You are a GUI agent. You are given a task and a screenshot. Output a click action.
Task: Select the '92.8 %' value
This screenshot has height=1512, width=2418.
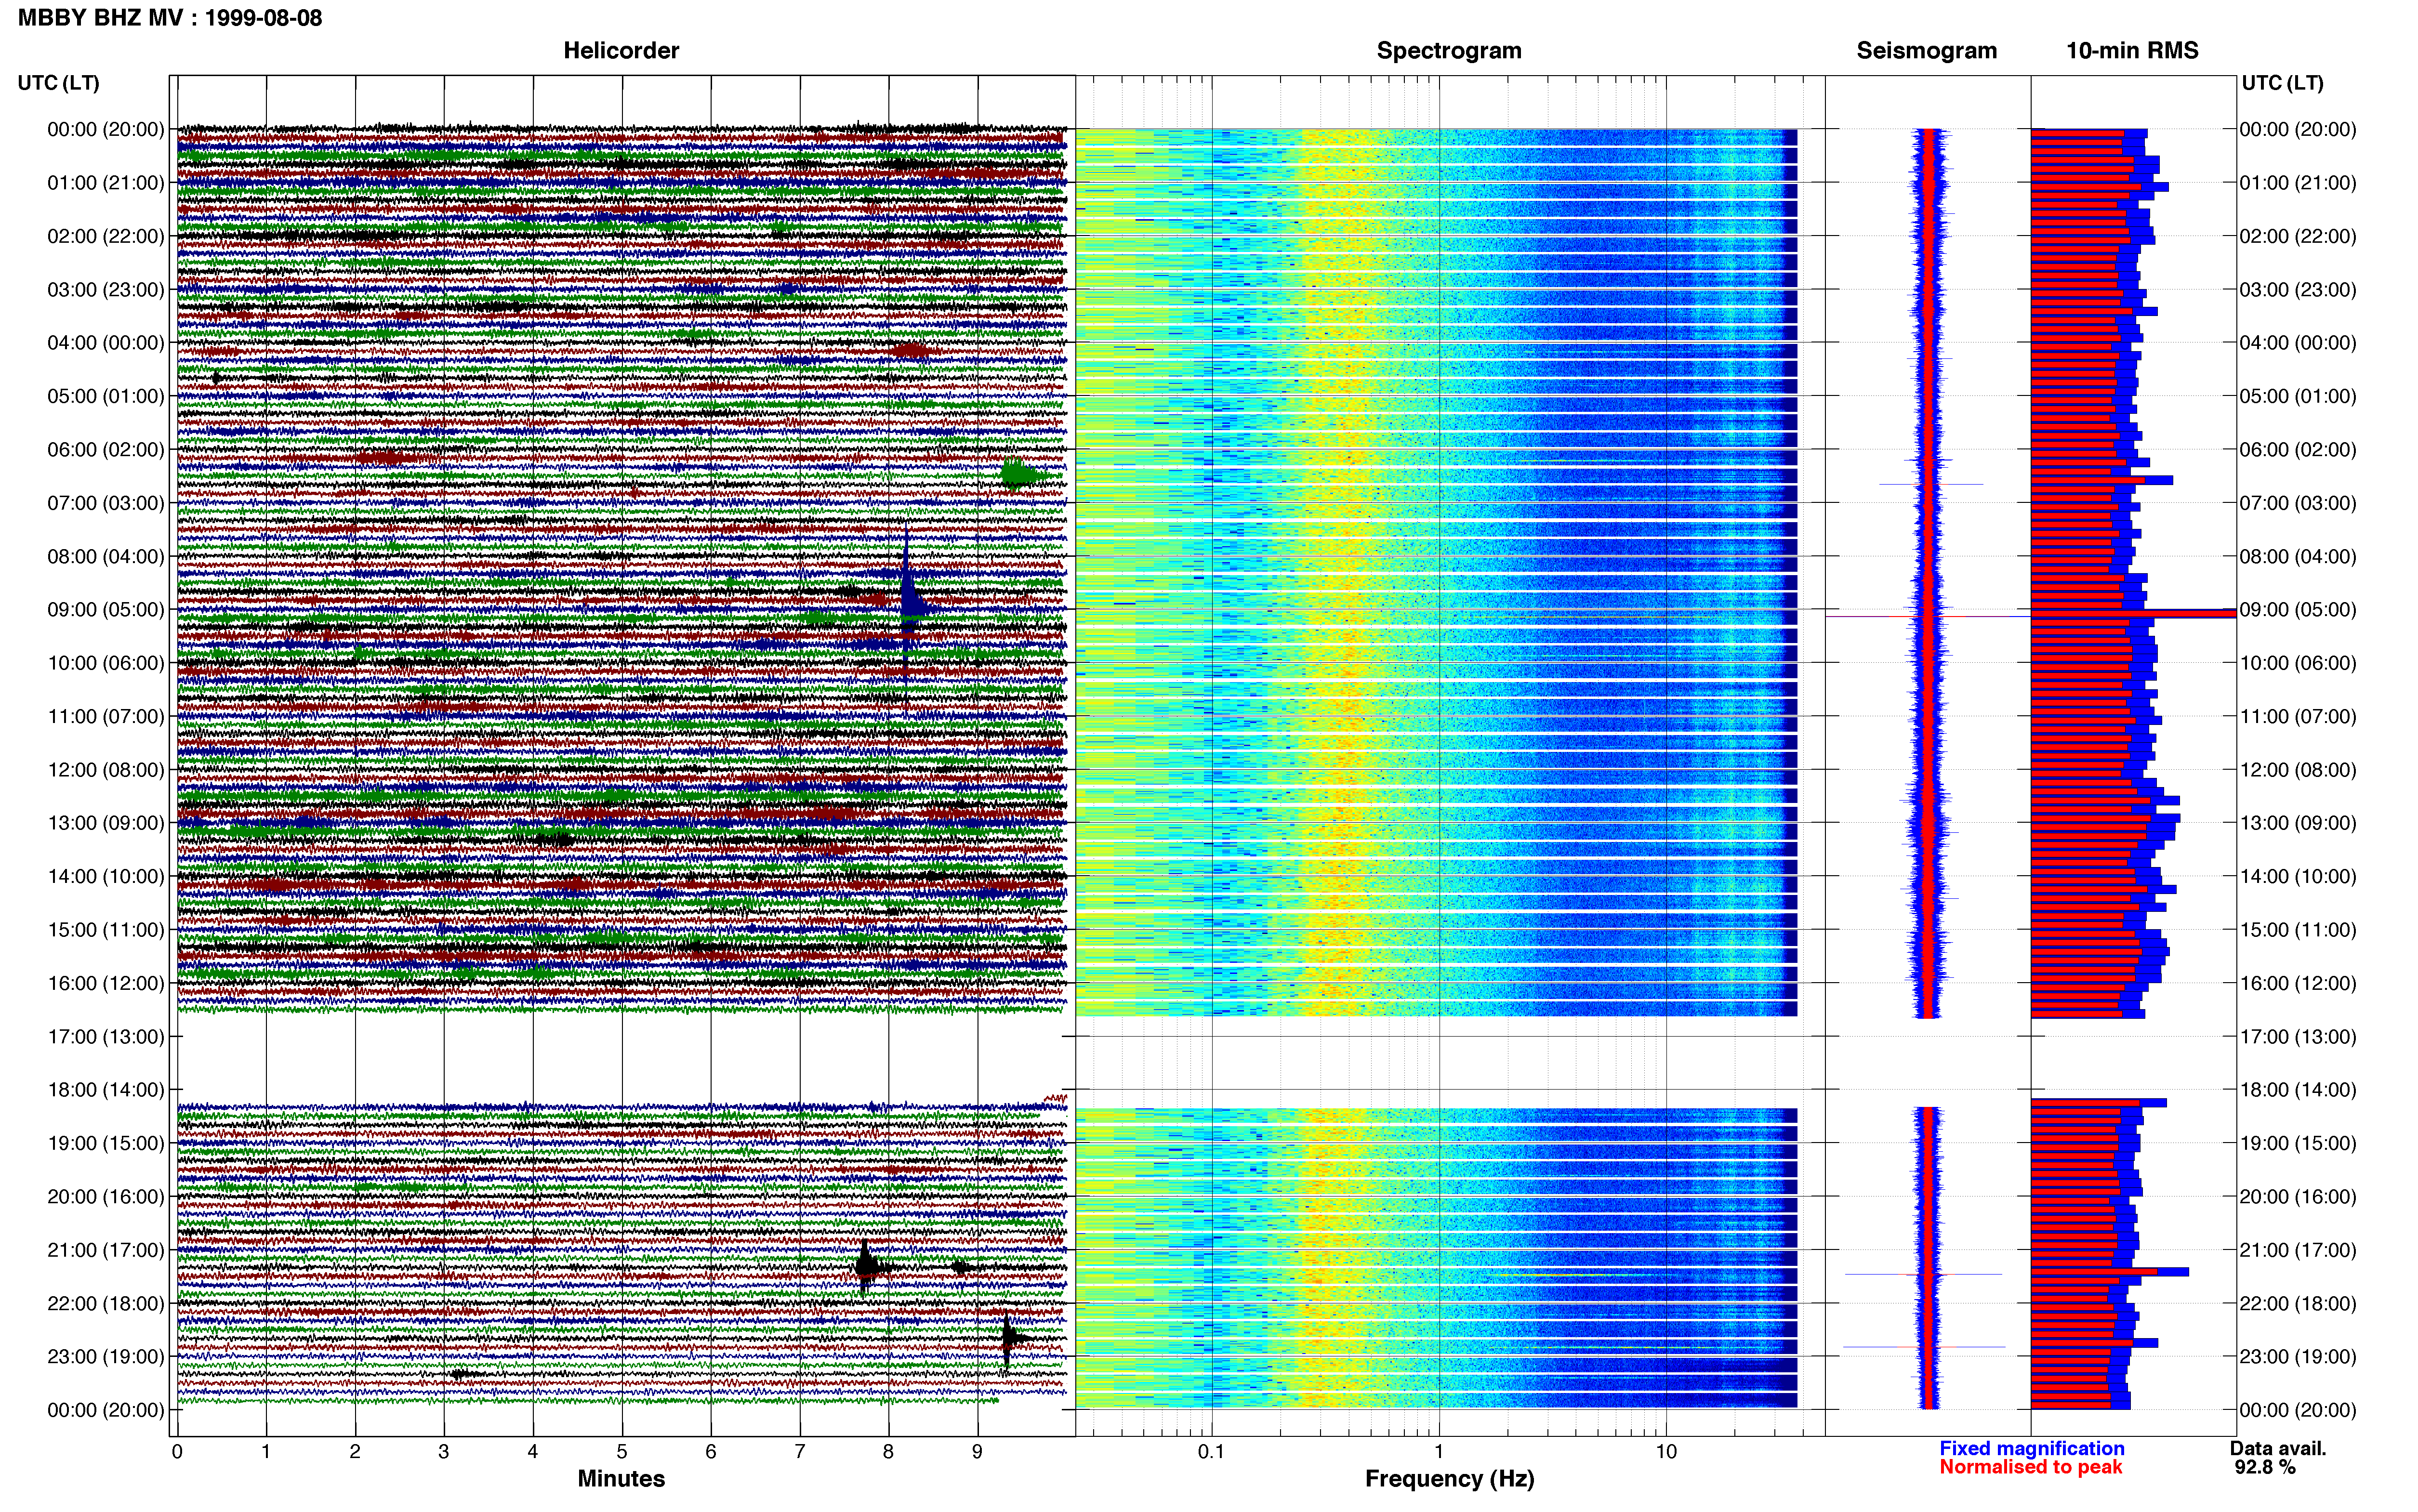click(2265, 1467)
